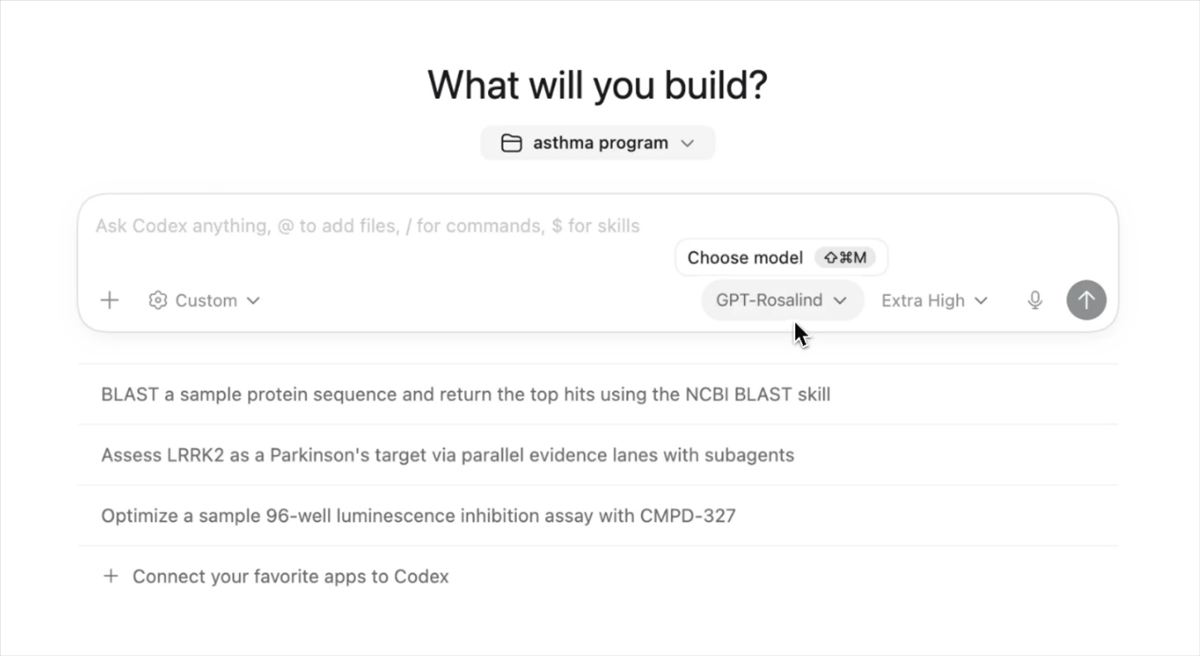Click the folder icon on the asthma program chip
Viewport: 1200px width, 656px height.
509,142
